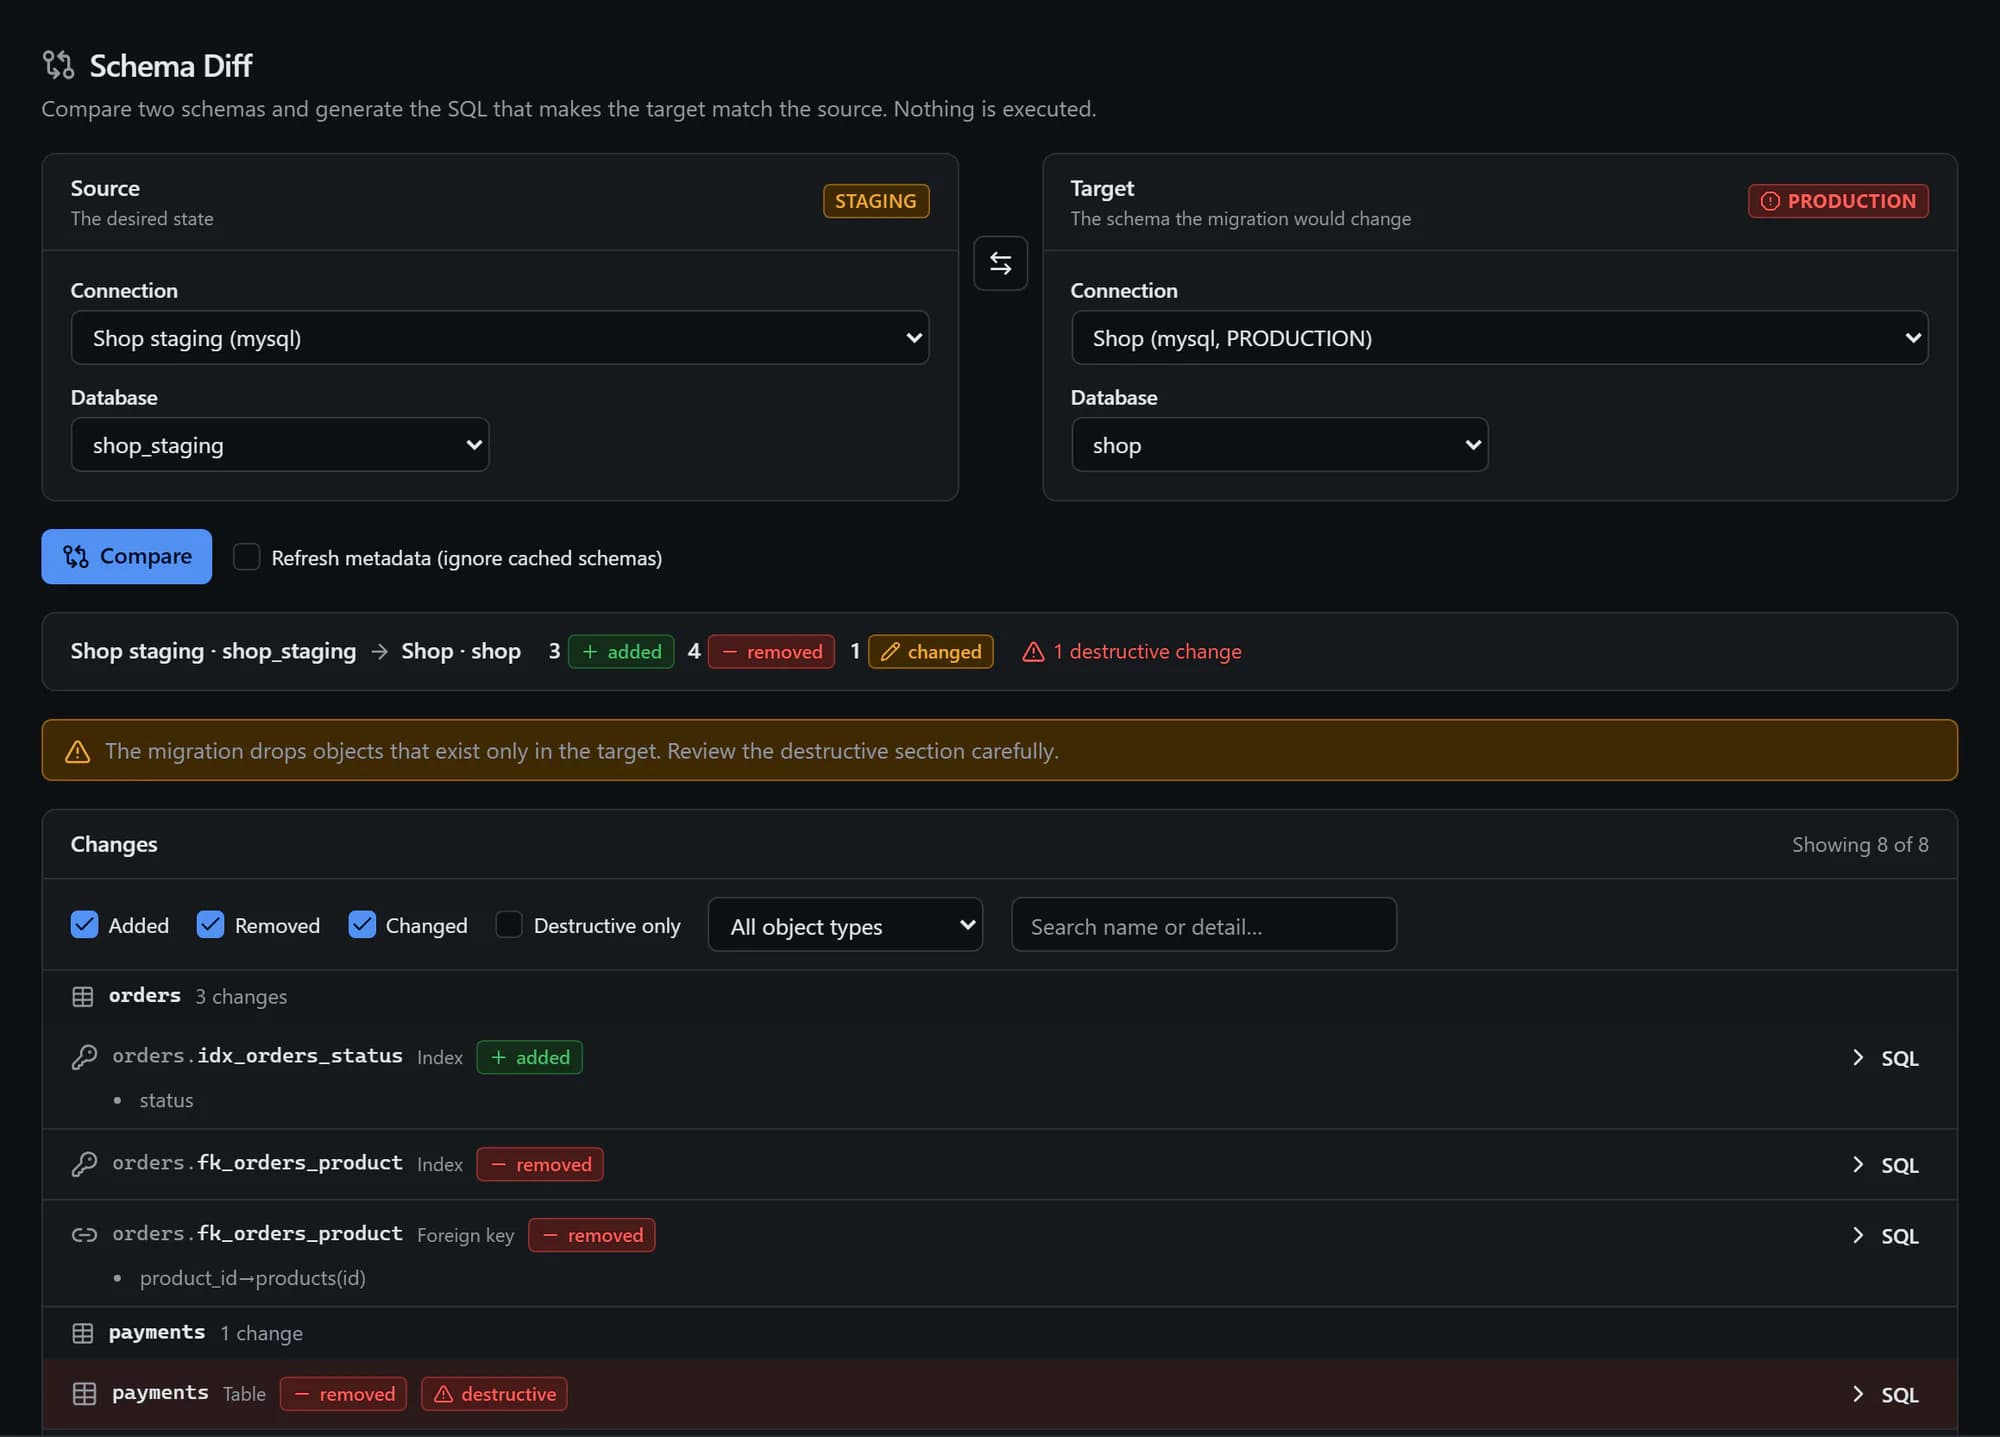The image size is (2000, 1437).
Task: Click the 'Showing 8 of 8' text
Action: 1860,845
